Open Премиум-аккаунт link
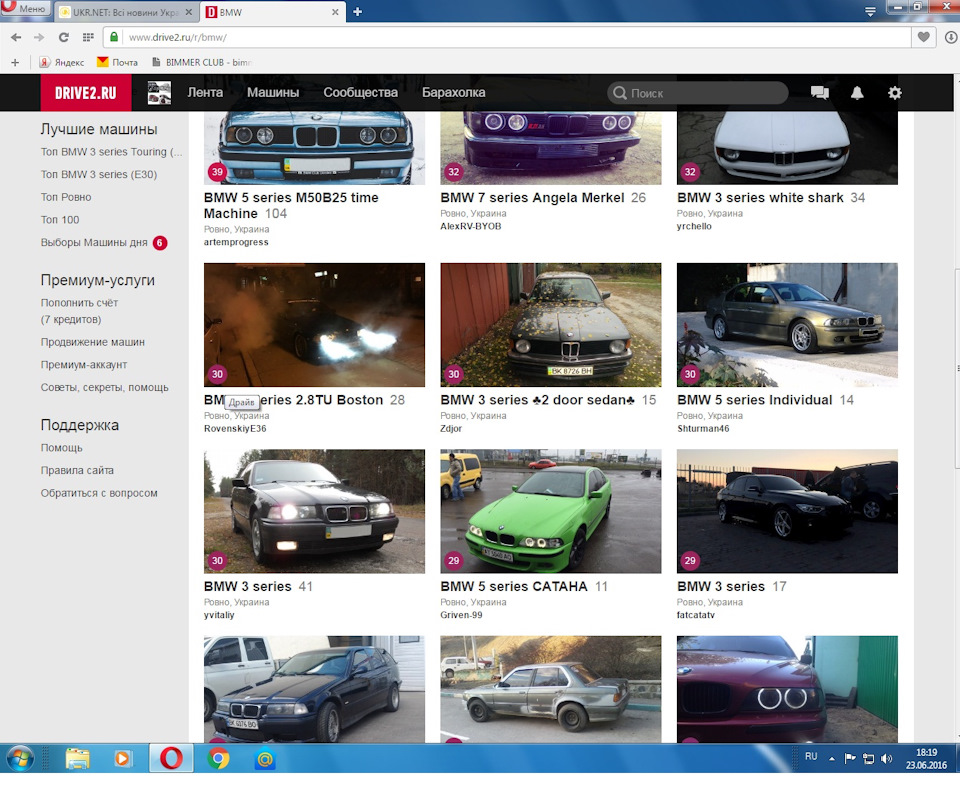This screenshot has height=810, width=960. [84, 364]
